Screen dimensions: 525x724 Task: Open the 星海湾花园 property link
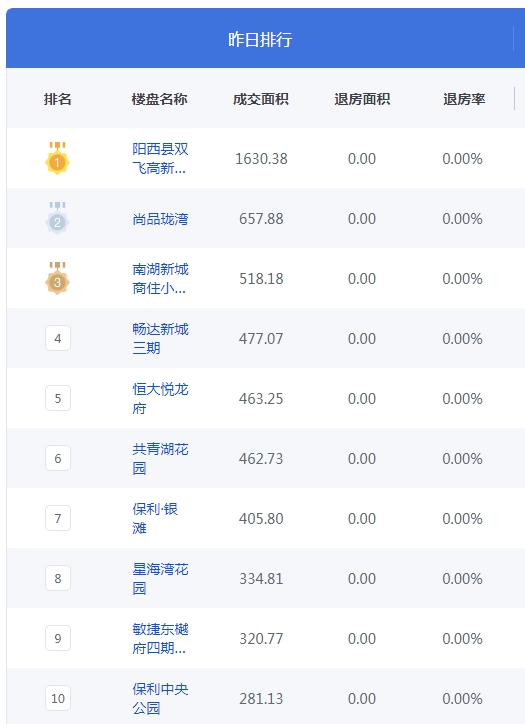coord(160,579)
